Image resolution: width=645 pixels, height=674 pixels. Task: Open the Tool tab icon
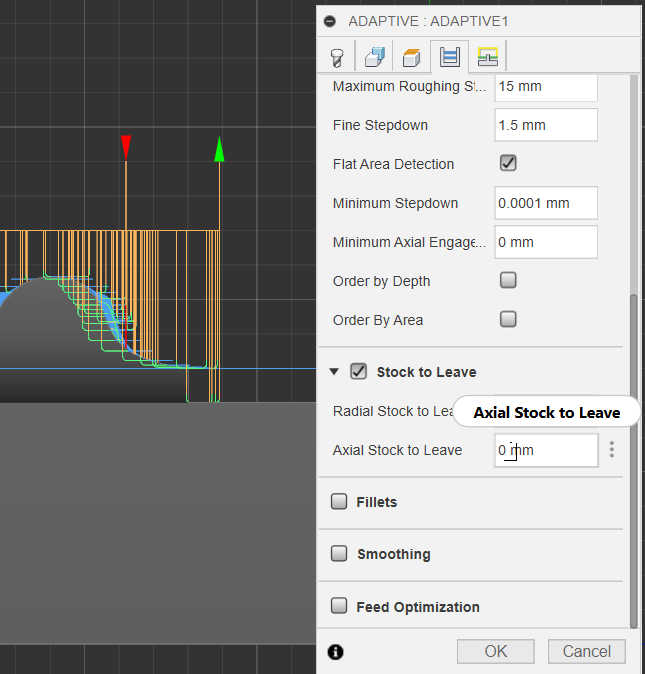pyautogui.click(x=336, y=56)
